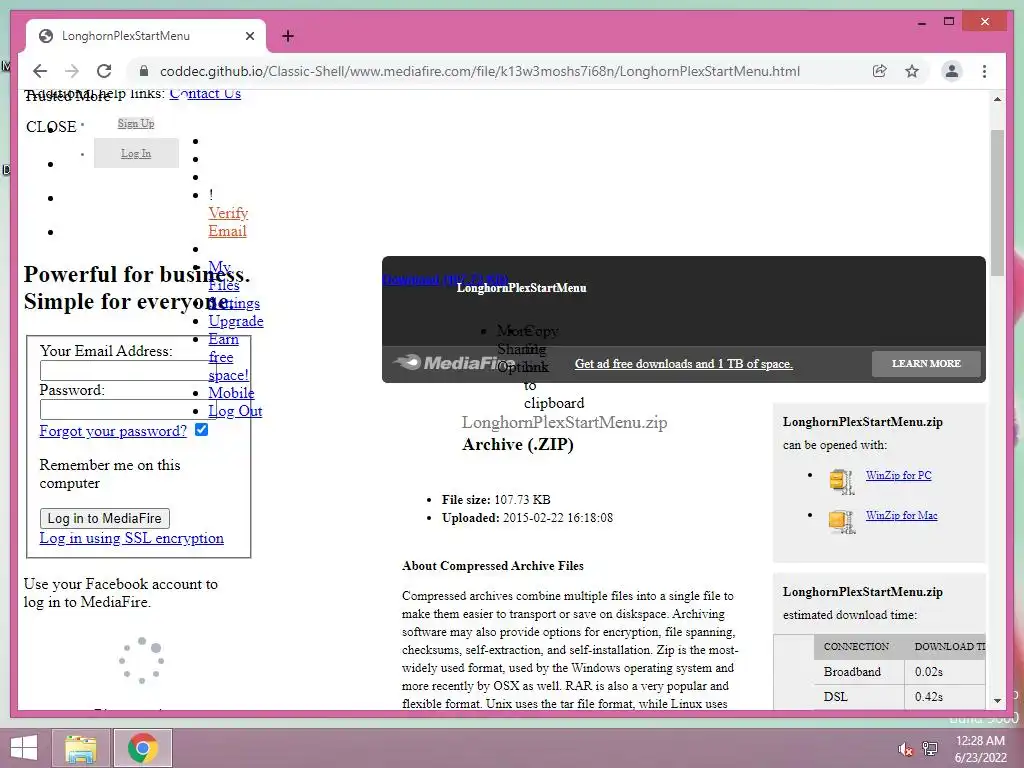The height and width of the screenshot is (768, 1024).
Task: Click the Verify Email link
Action: click(228, 222)
